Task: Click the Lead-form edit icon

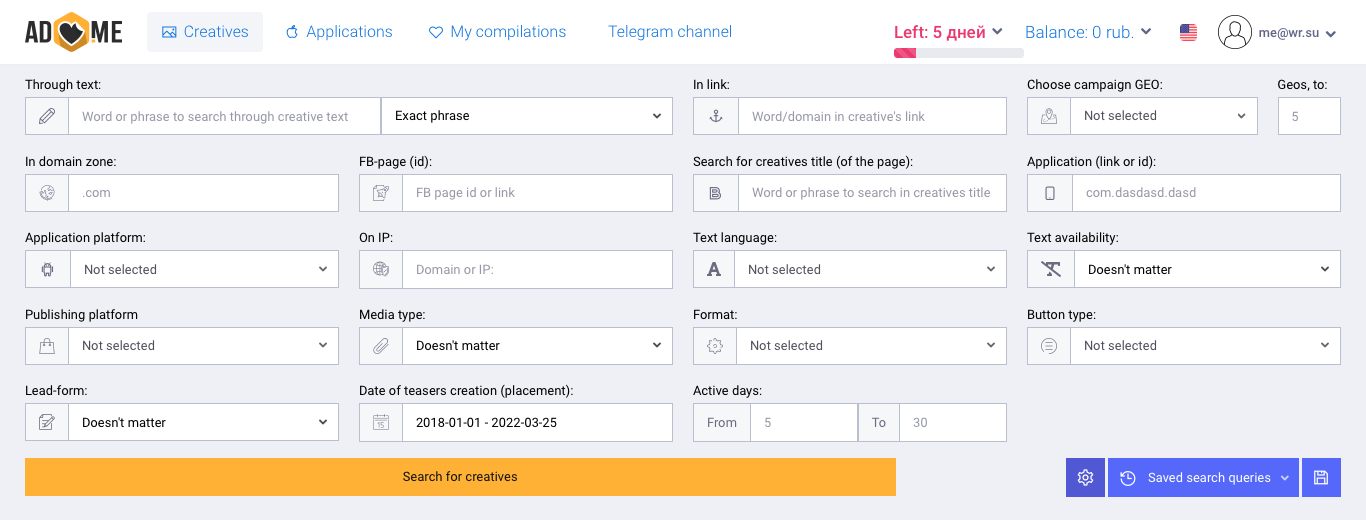Action: pos(47,422)
